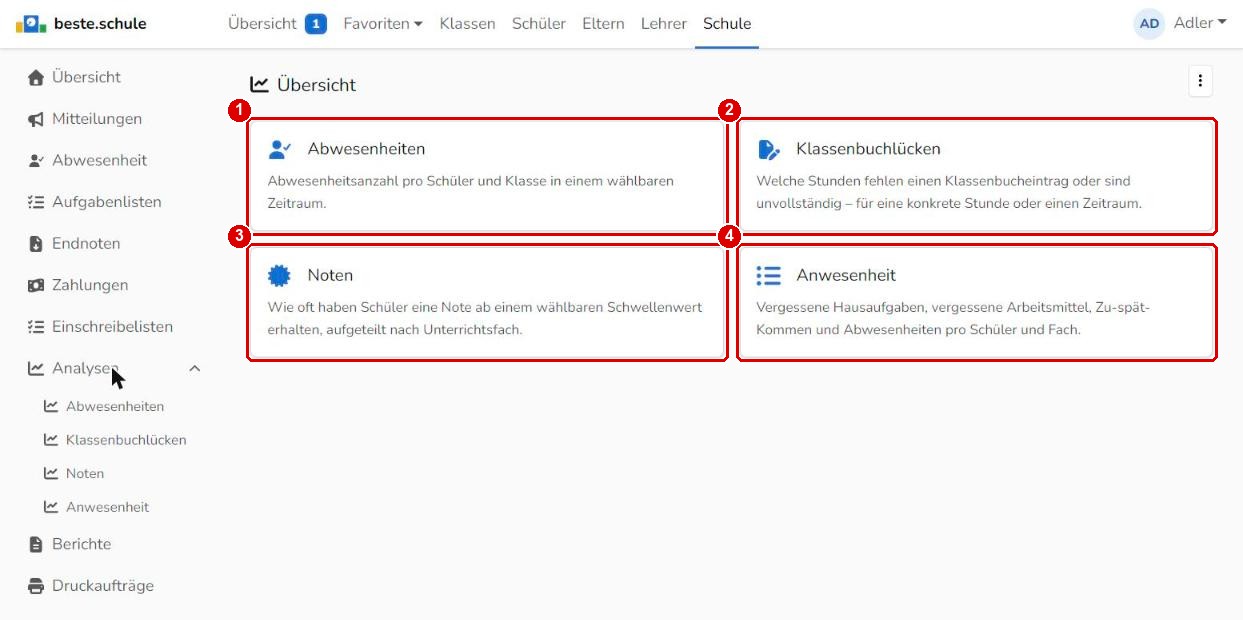This screenshot has width=1243, height=620.
Task: Open Endnoten in the sidebar
Action: point(86,243)
